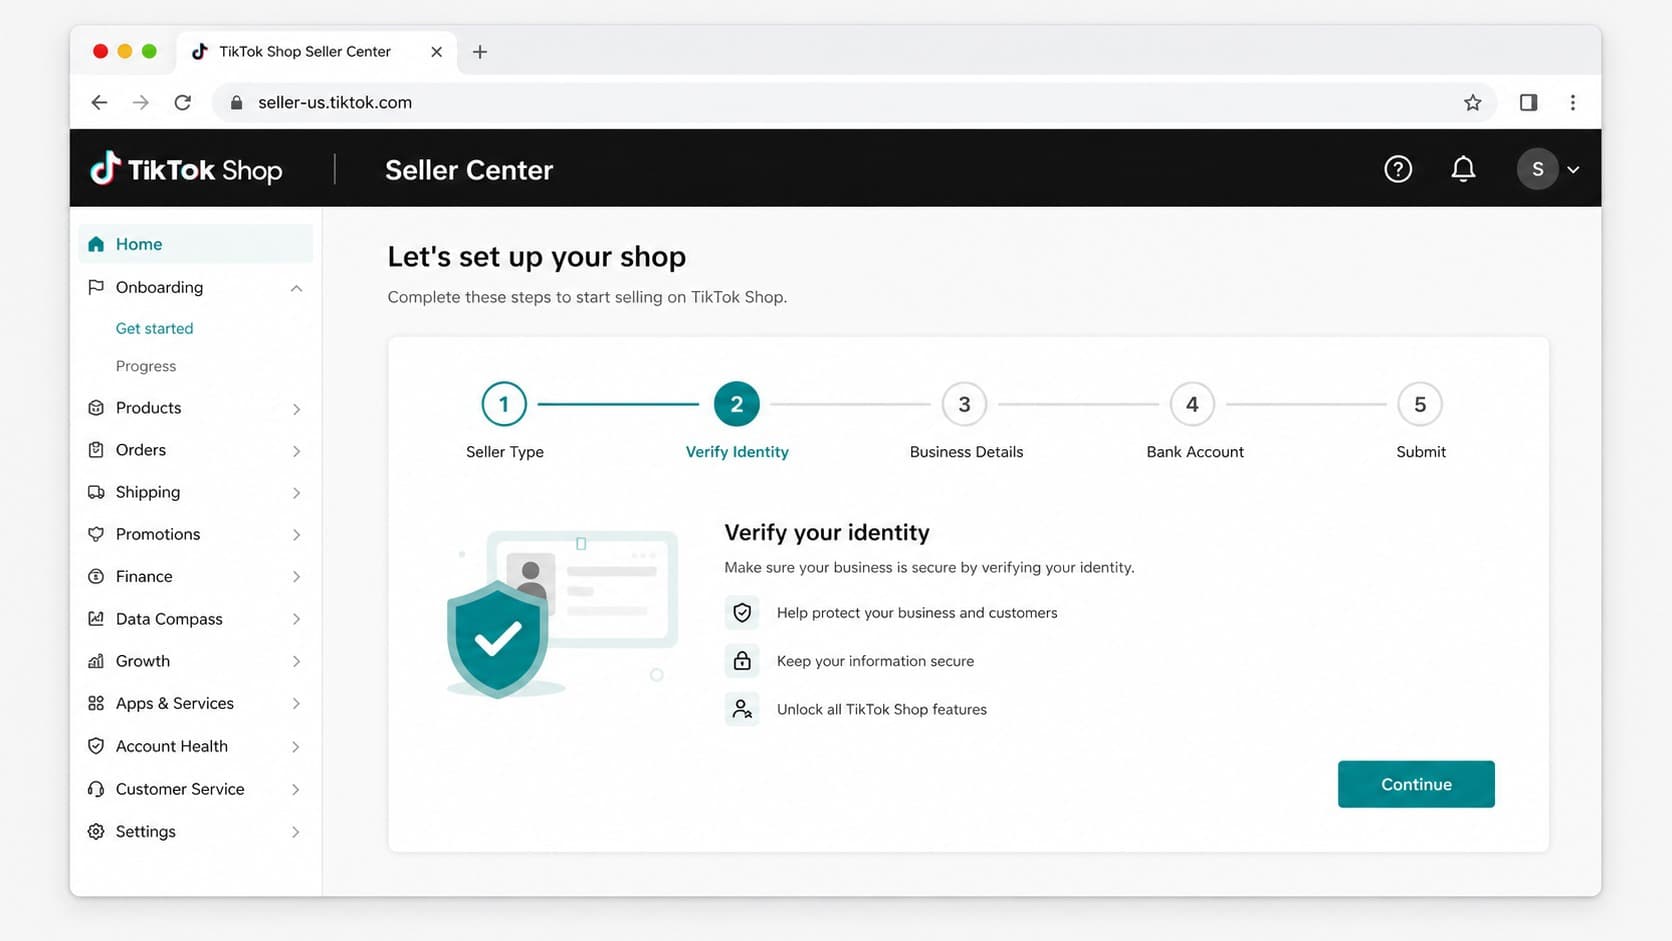Click the Onboarding flag icon
This screenshot has width=1672, height=941.
click(96, 287)
